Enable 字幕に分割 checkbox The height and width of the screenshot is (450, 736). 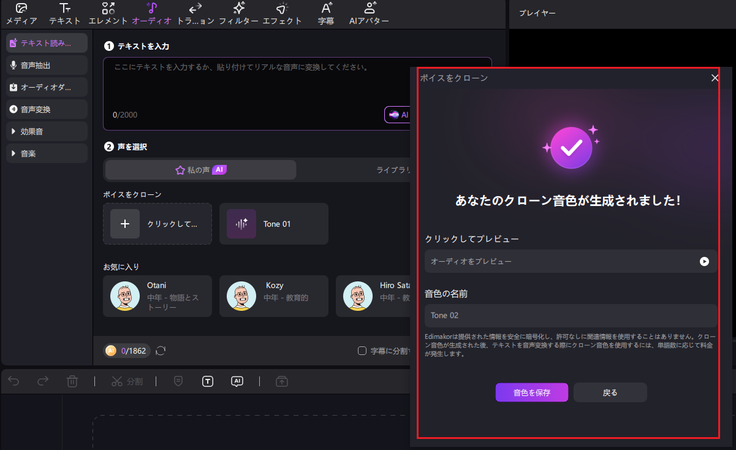[x=362, y=351]
